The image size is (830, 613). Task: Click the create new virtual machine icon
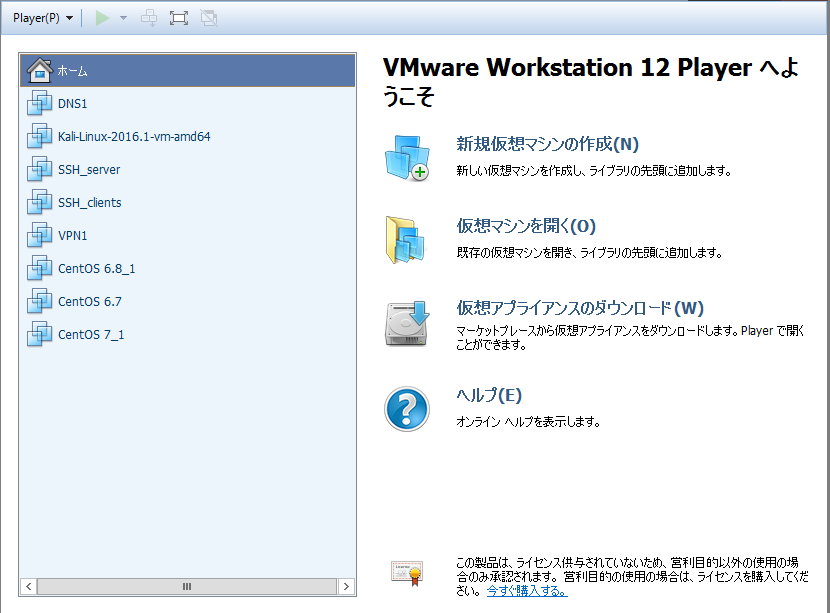point(407,158)
